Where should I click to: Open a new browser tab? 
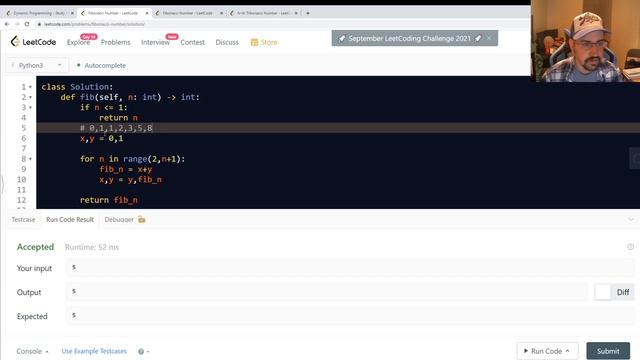click(x=308, y=13)
